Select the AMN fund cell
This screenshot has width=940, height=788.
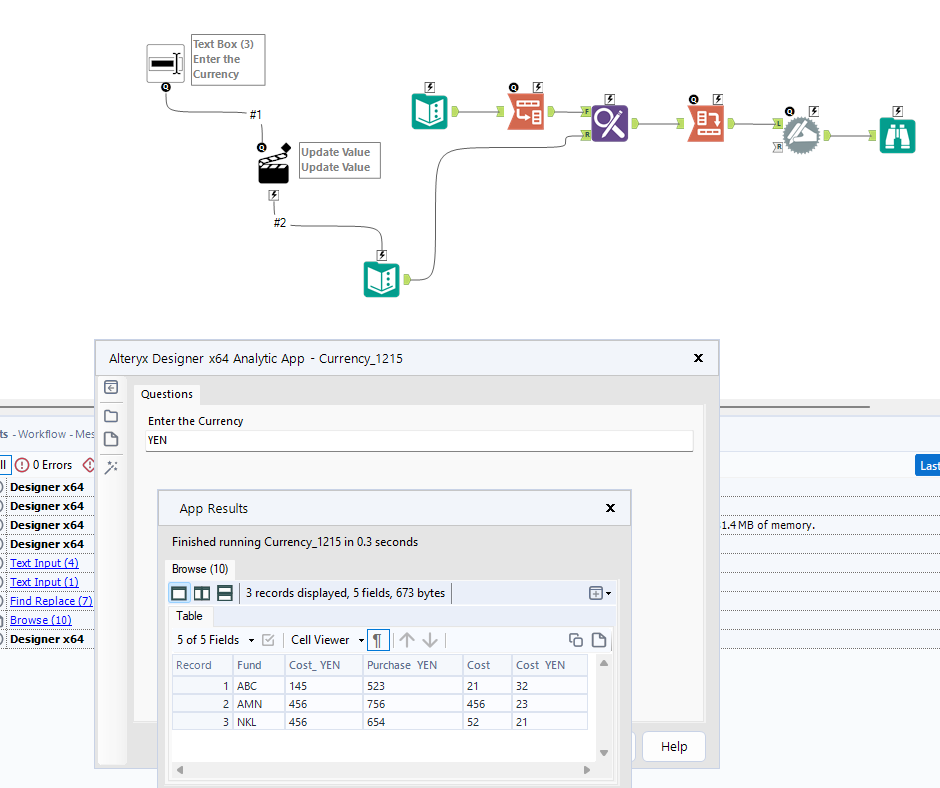tap(258, 704)
